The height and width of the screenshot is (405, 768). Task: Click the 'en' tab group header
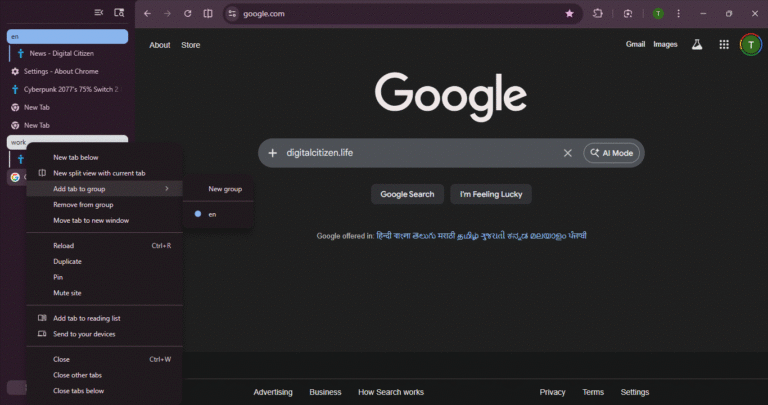click(68, 36)
